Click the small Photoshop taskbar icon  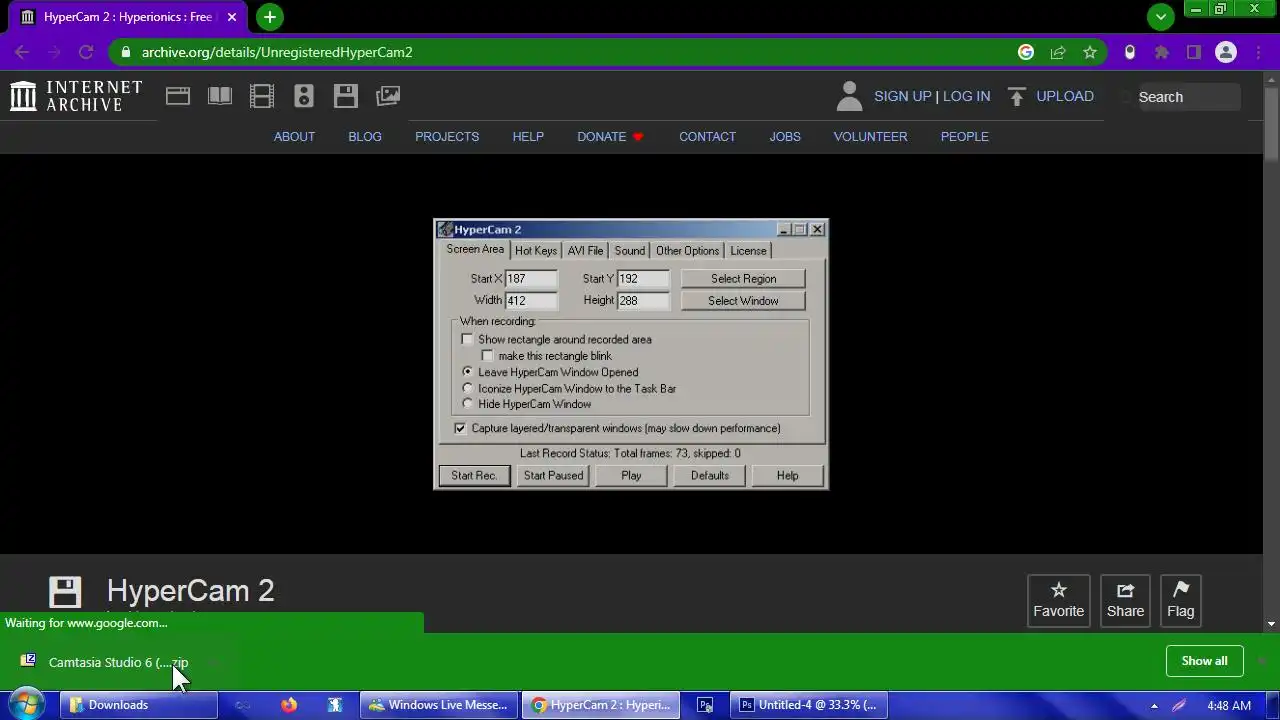(705, 705)
